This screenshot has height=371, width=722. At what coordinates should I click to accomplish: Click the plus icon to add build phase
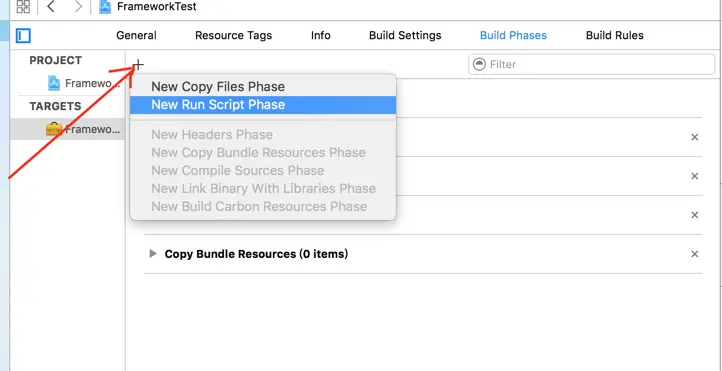(138, 65)
